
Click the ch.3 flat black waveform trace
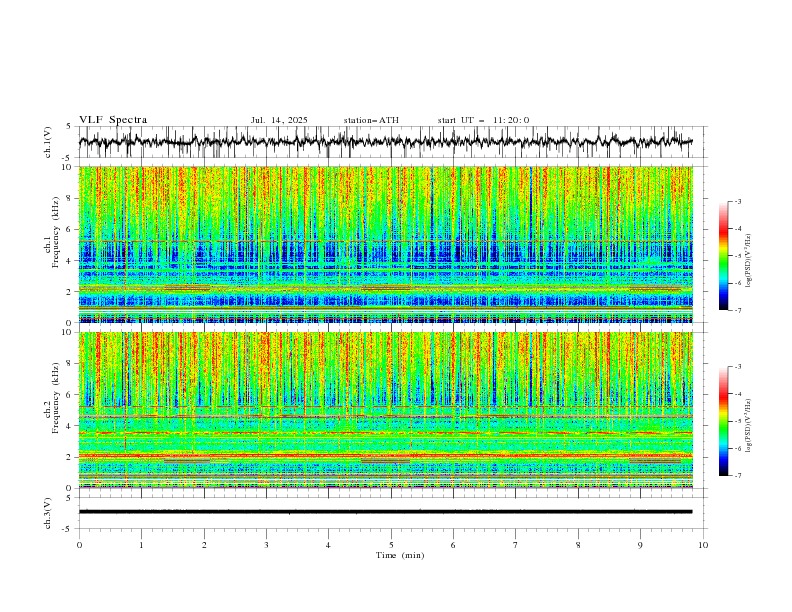[385, 512]
